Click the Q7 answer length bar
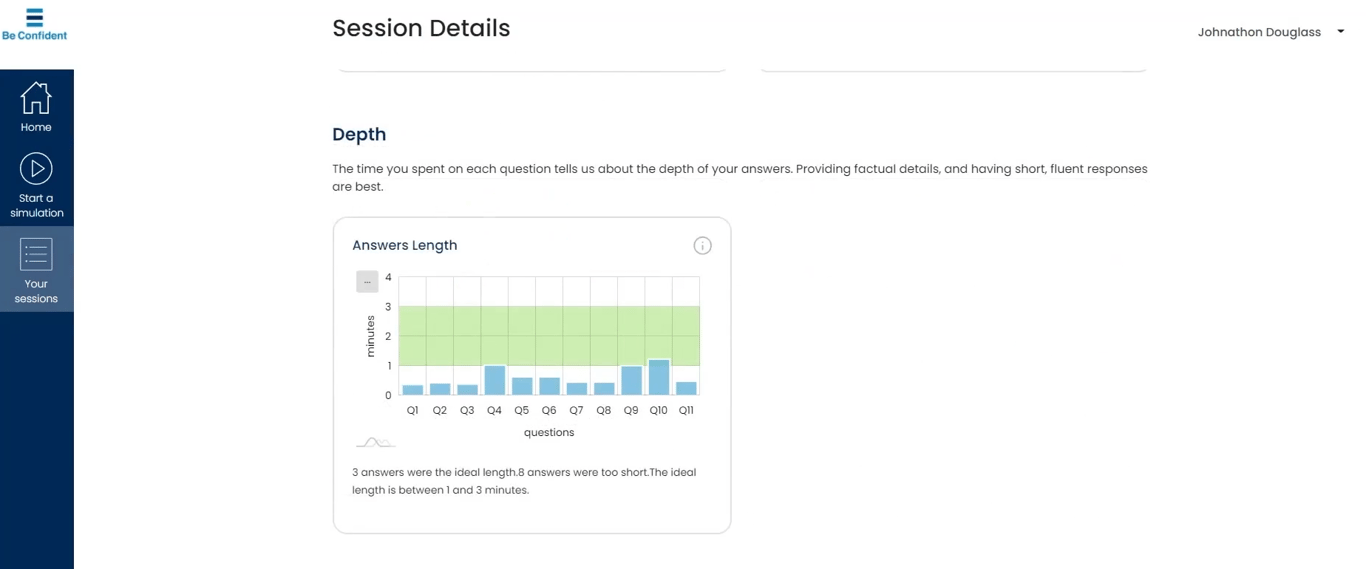The width and height of the screenshot is (1366, 569). click(576, 389)
